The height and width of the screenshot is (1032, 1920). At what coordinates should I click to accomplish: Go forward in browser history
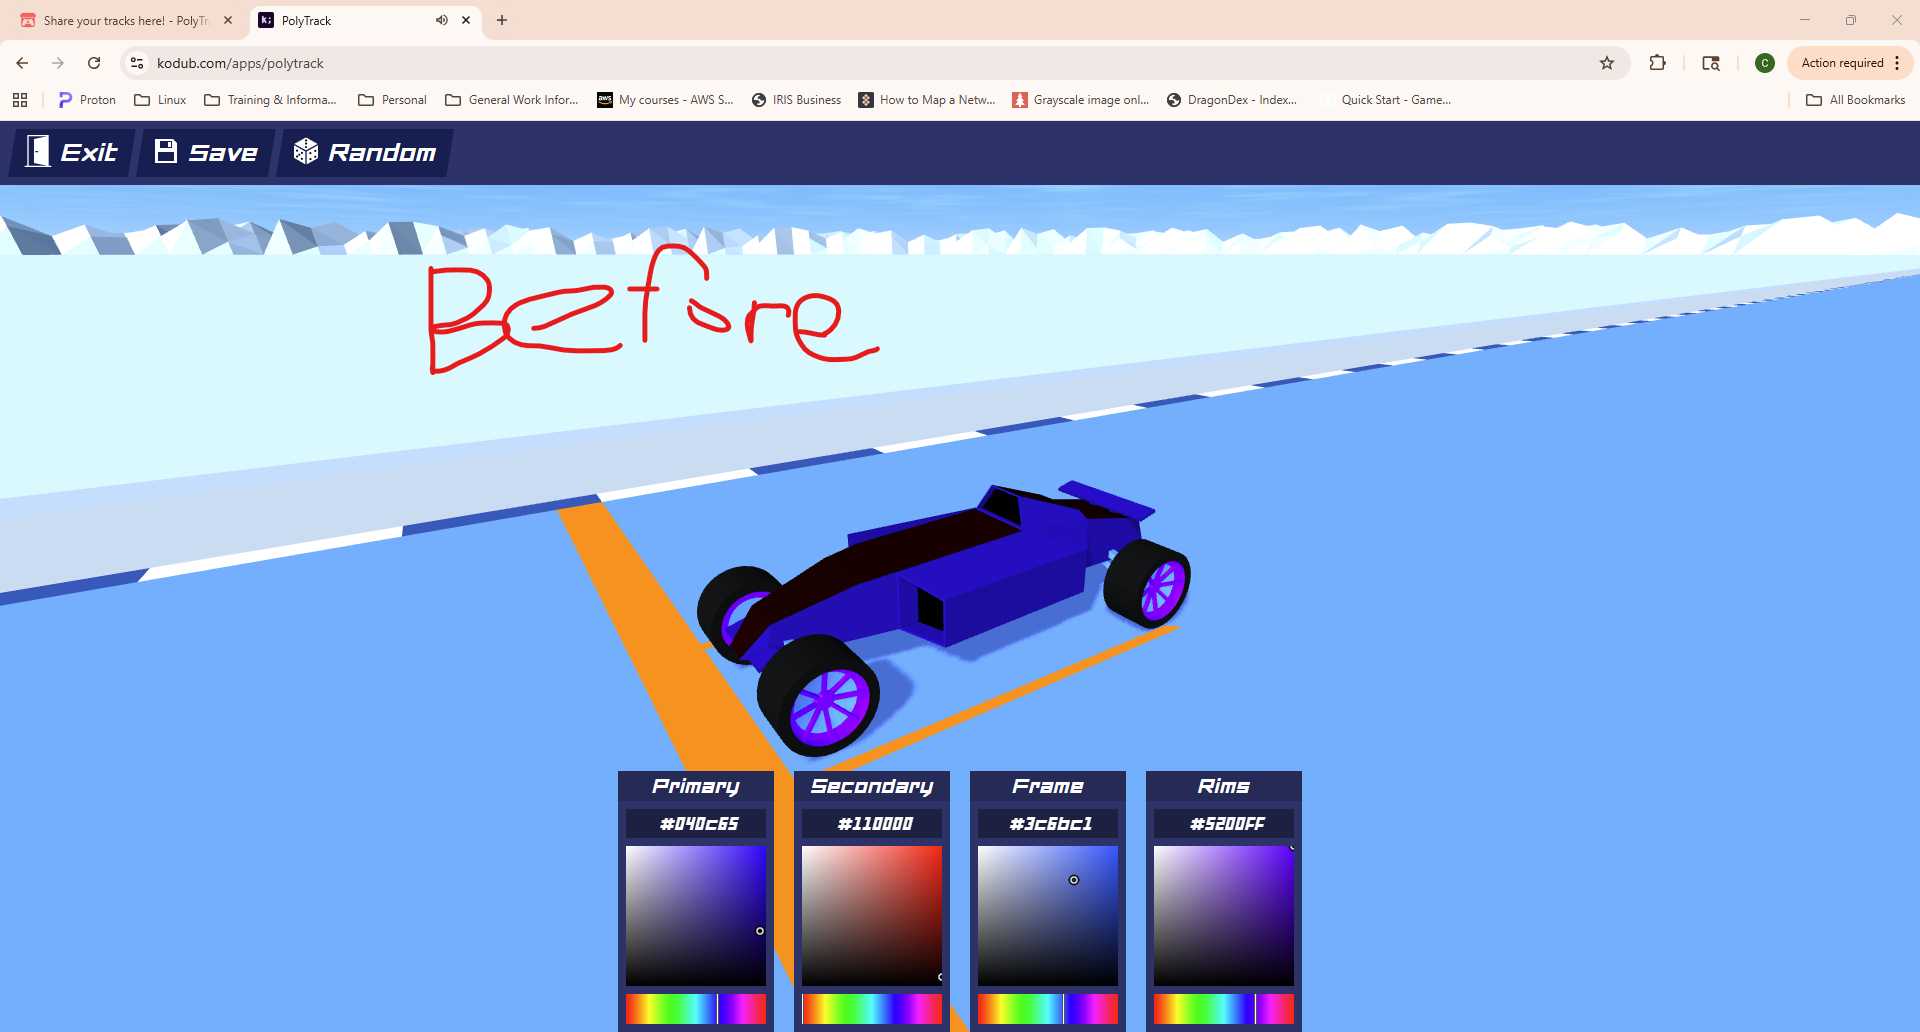click(x=58, y=63)
